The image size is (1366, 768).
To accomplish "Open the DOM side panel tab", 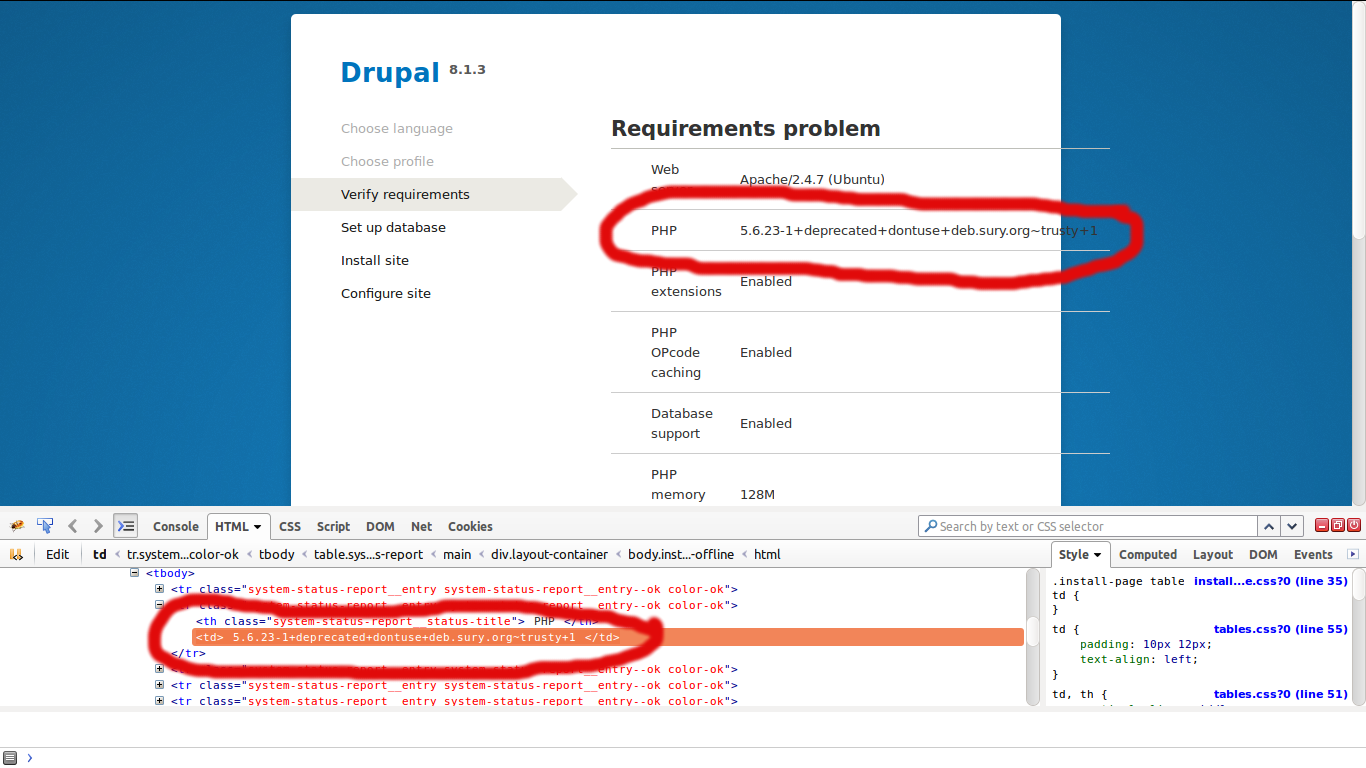I will pos(1263,554).
